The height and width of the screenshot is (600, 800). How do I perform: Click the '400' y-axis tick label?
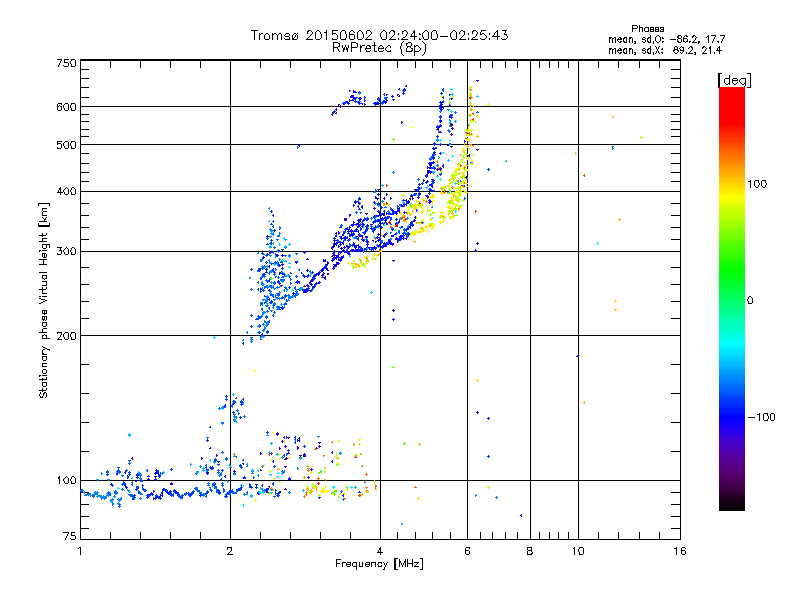coord(67,191)
